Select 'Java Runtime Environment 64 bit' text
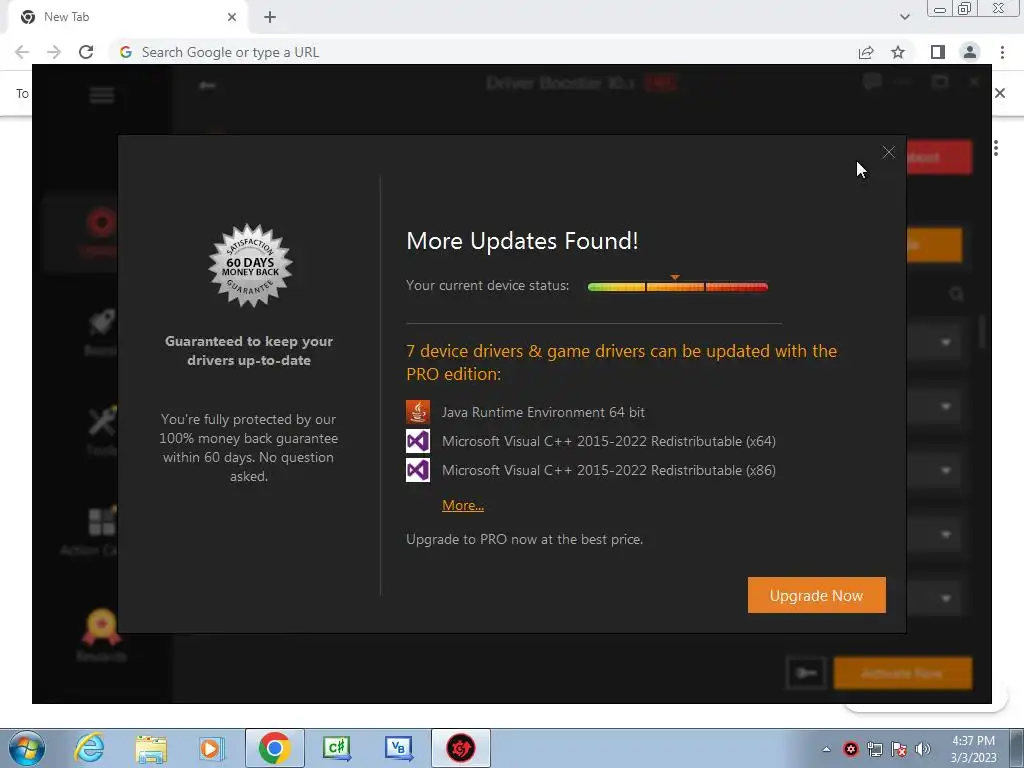 pyautogui.click(x=543, y=412)
